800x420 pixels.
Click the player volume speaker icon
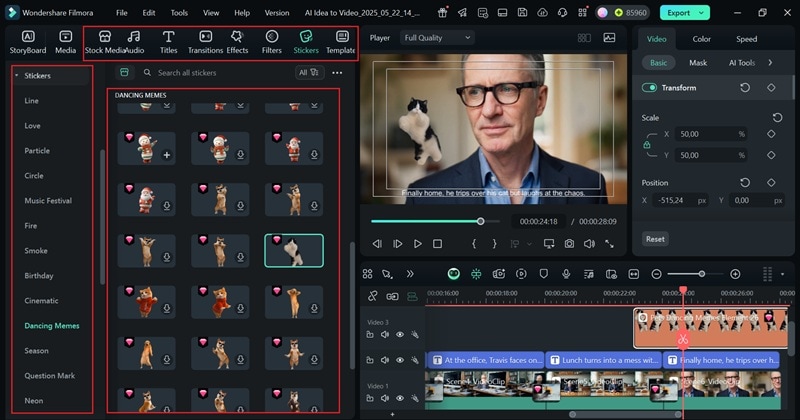[589, 244]
